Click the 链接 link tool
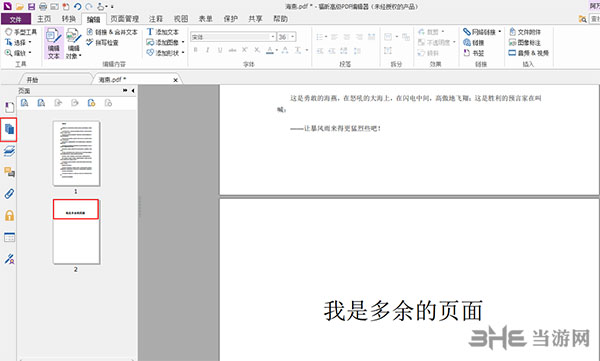Viewport: 600px width, 361px height. (474, 42)
